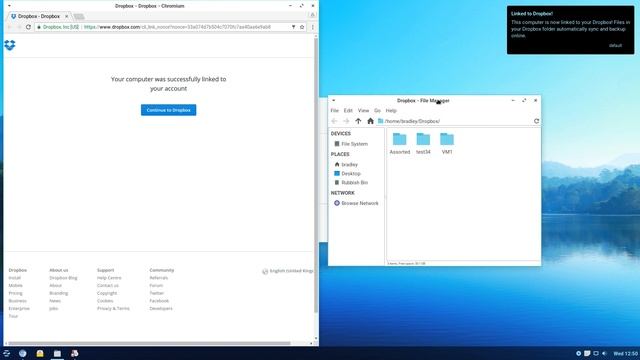Open the File Manager window menu arrow
640x360 pixels.
coord(333,100)
